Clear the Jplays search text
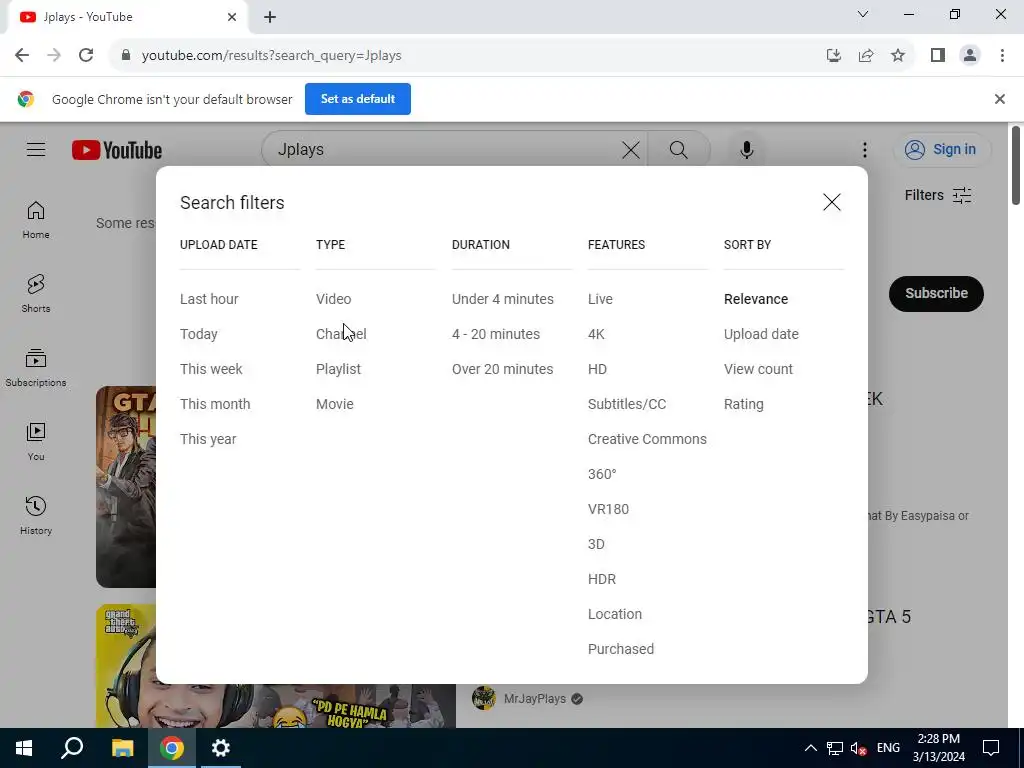Image resolution: width=1024 pixels, height=768 pixels. tap(630, 150)
